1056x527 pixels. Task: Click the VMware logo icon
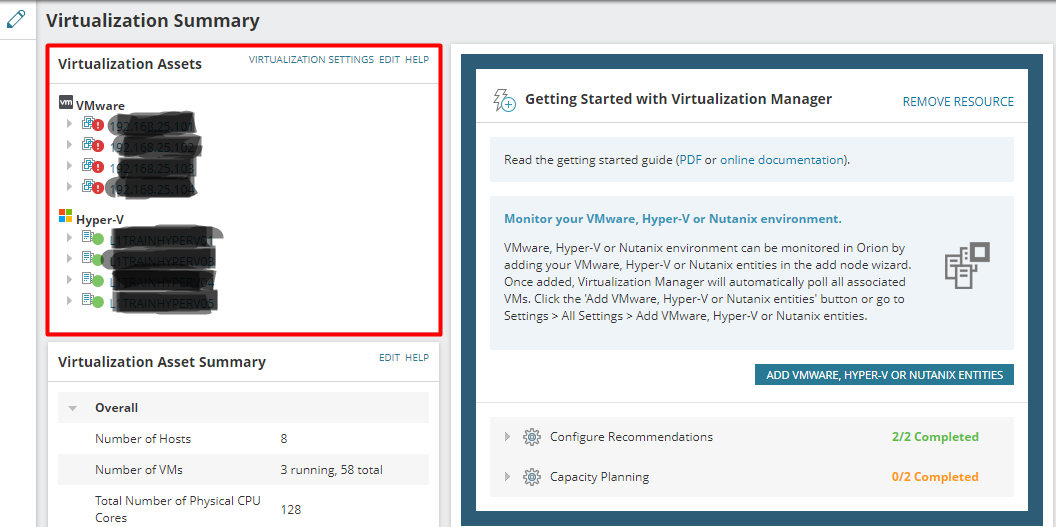(x=65, y=102)
